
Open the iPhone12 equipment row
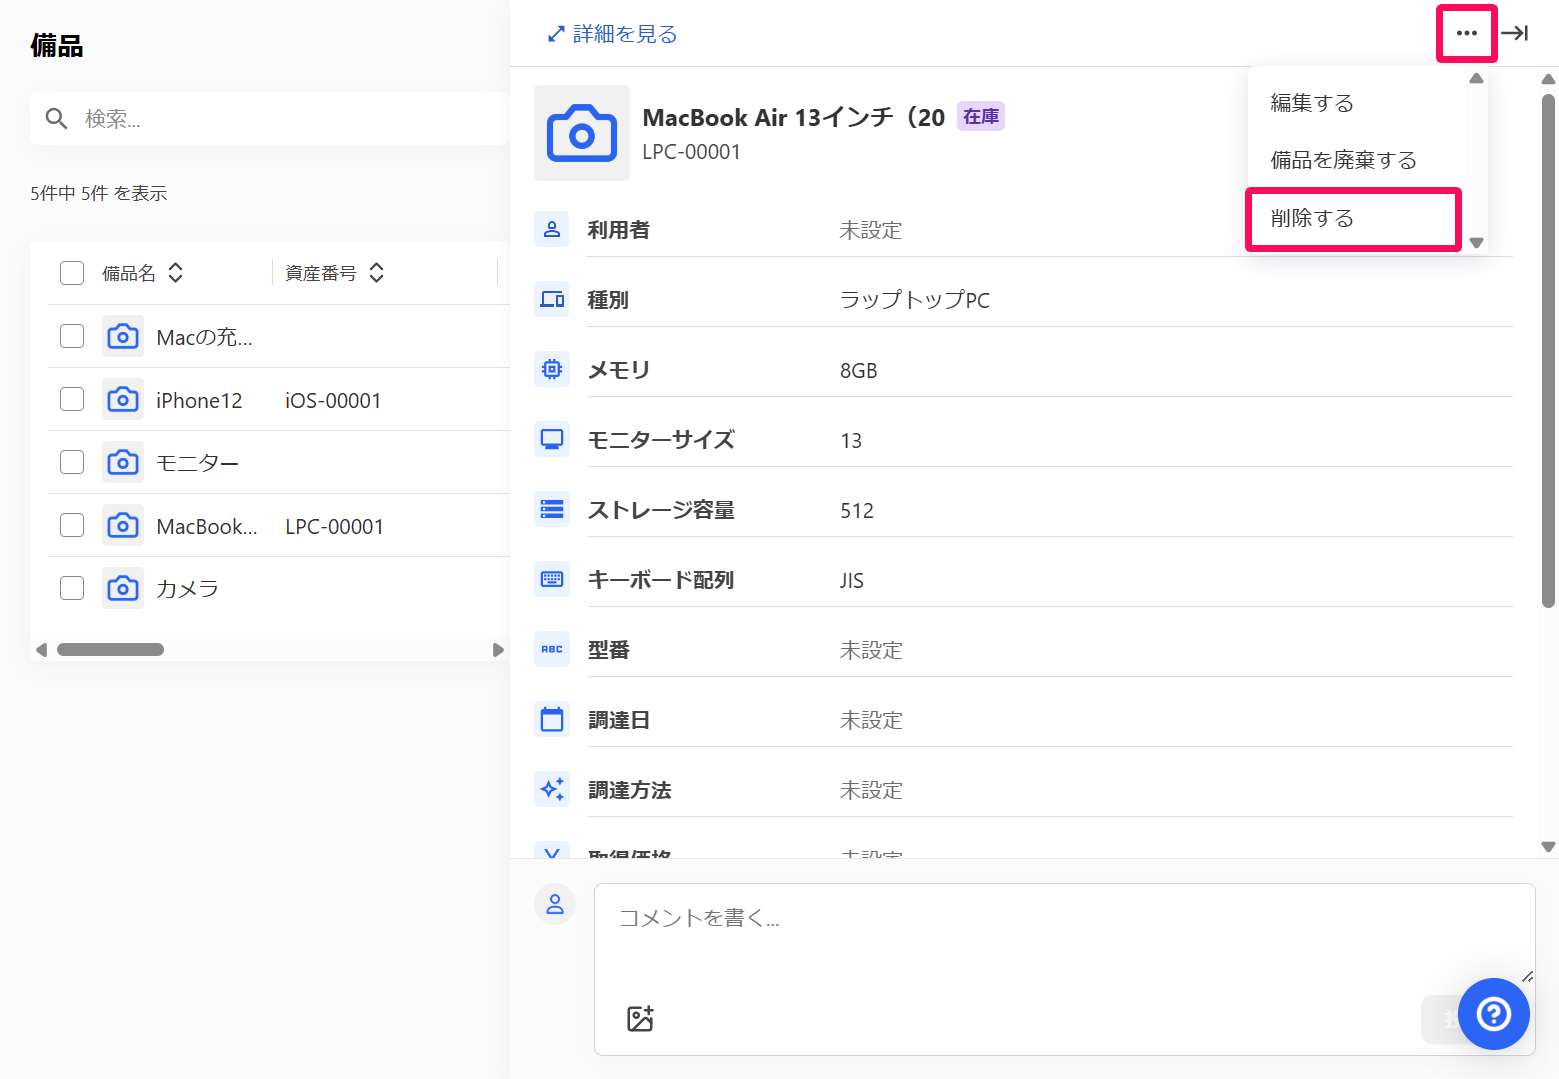click(279, 400)
